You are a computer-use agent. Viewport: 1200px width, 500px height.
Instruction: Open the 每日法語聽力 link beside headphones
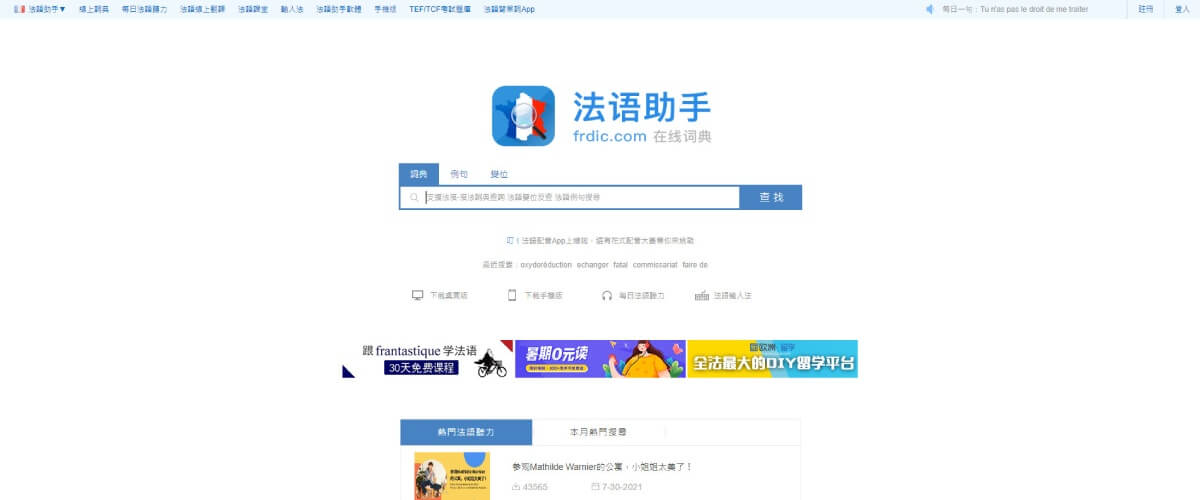[641, 296]
